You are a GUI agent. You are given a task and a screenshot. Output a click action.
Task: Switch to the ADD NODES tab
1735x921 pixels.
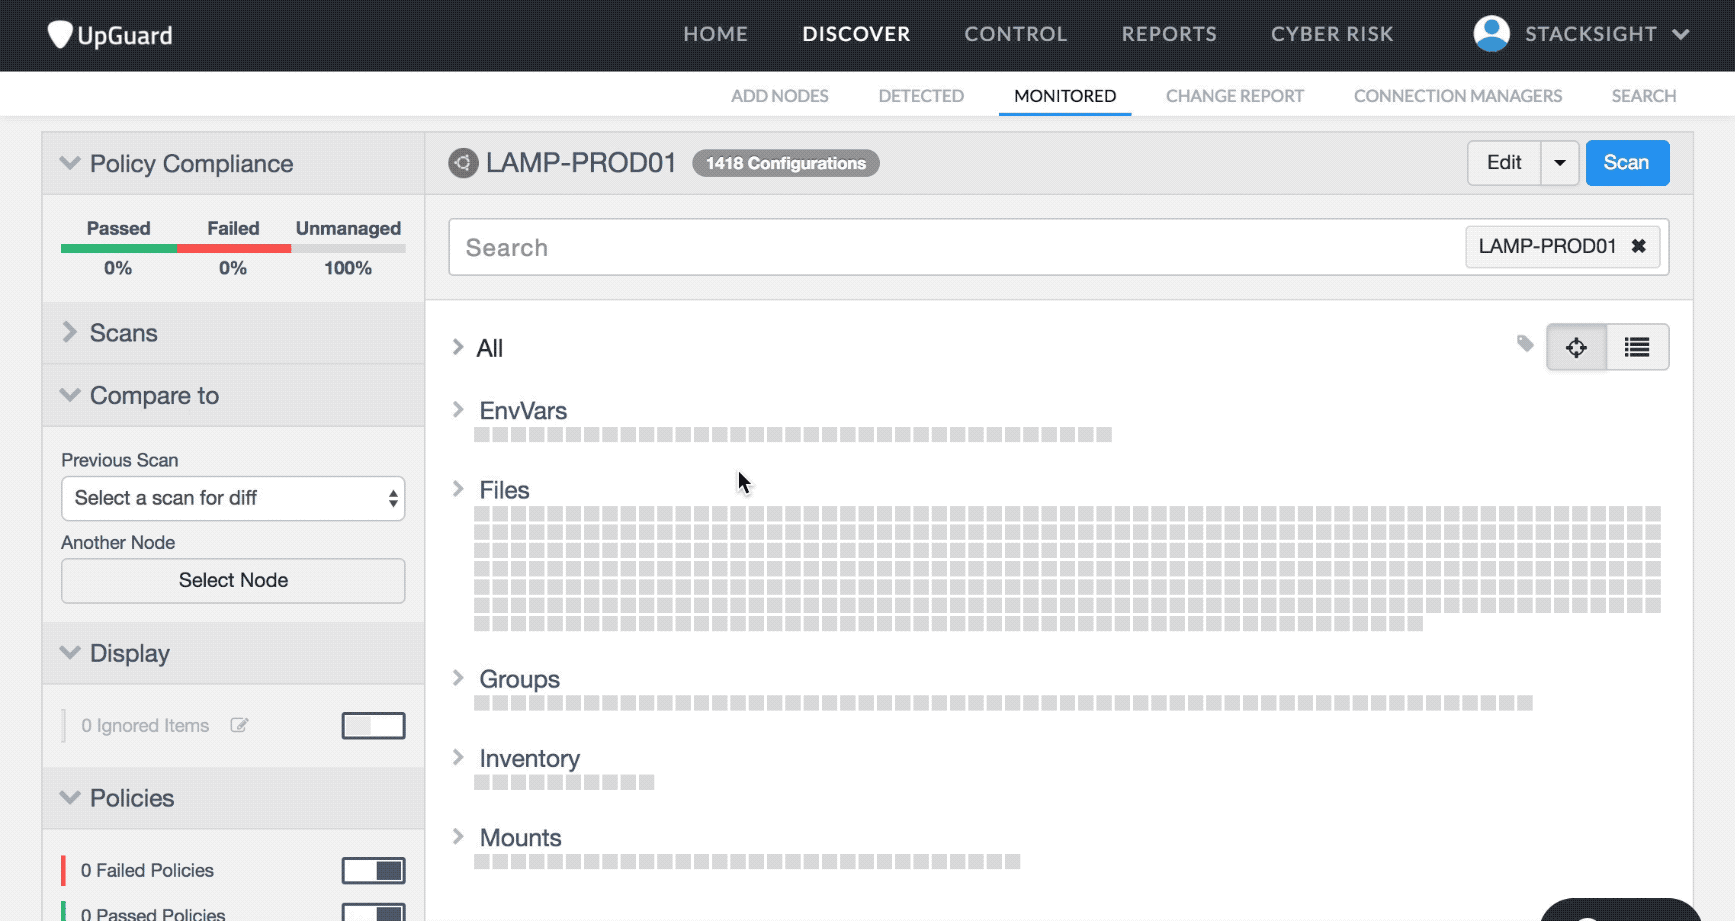pos(780,96)
